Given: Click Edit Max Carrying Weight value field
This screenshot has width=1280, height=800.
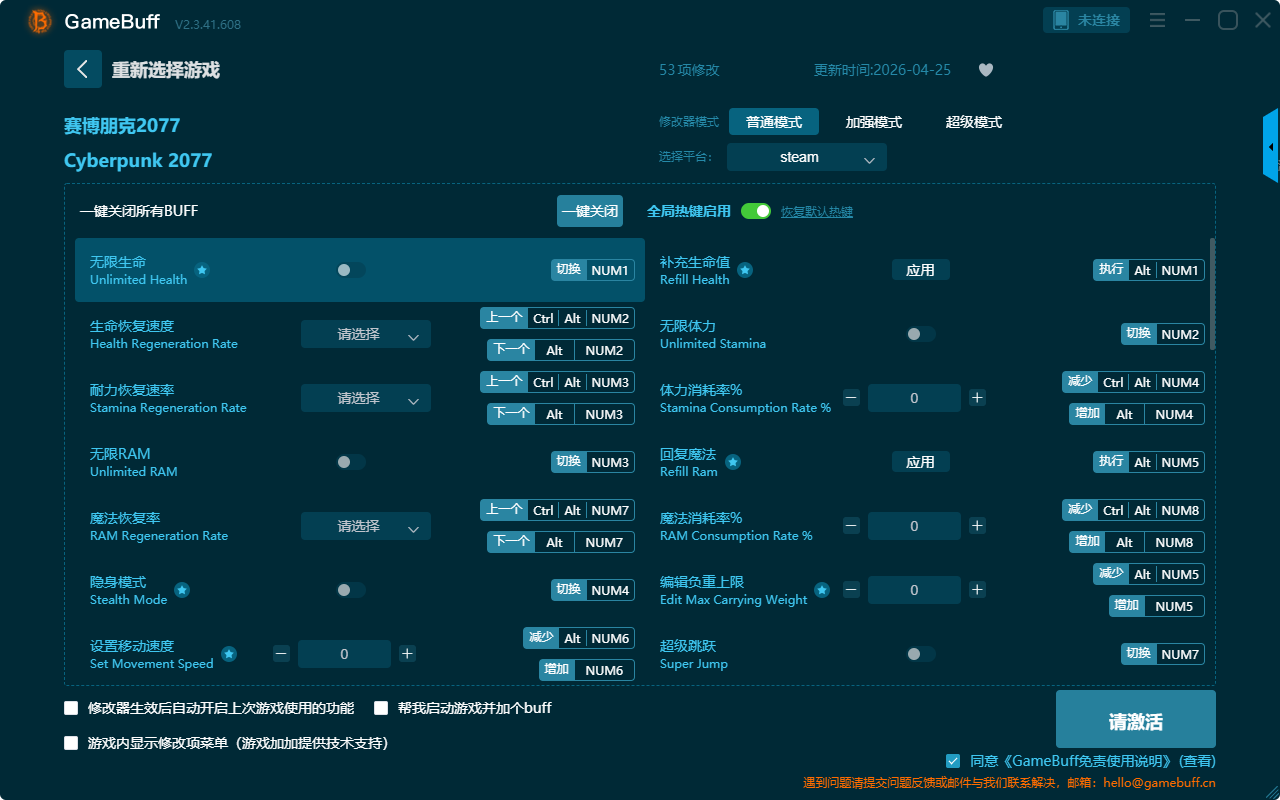Looking at the screenshot, I should [914, 590].
